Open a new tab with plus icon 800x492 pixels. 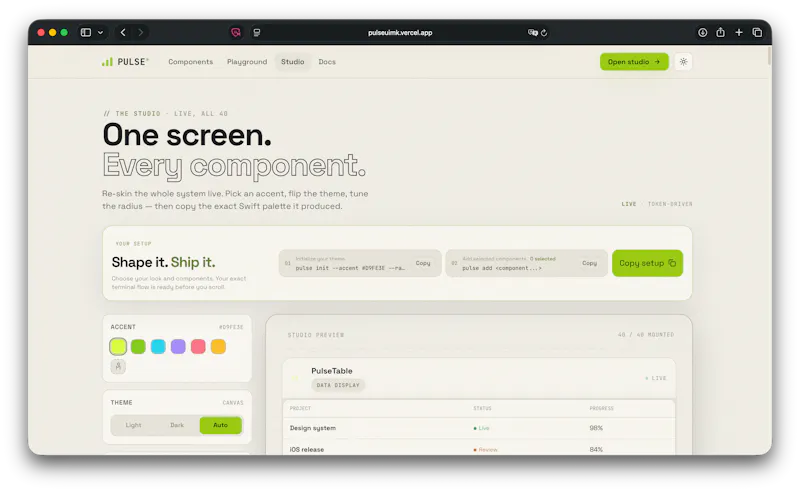739,32
